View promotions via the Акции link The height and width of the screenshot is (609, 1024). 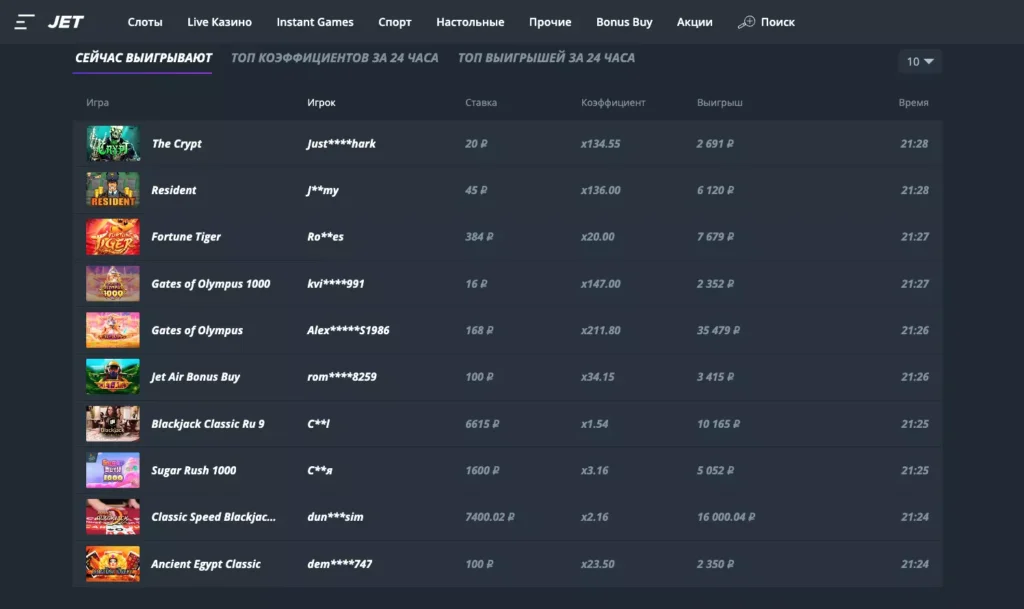coord(695,21)
